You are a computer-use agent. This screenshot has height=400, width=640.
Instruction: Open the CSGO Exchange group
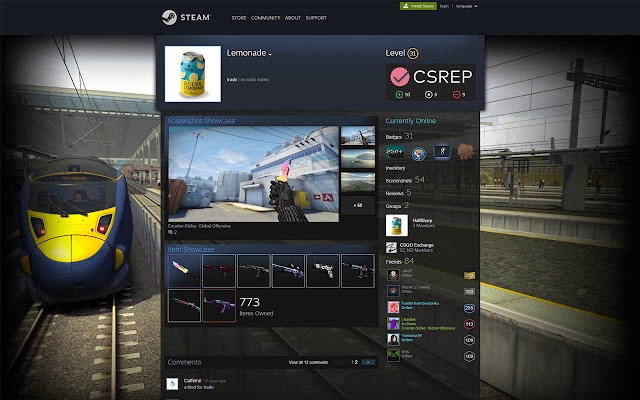(x=416, y=247)
